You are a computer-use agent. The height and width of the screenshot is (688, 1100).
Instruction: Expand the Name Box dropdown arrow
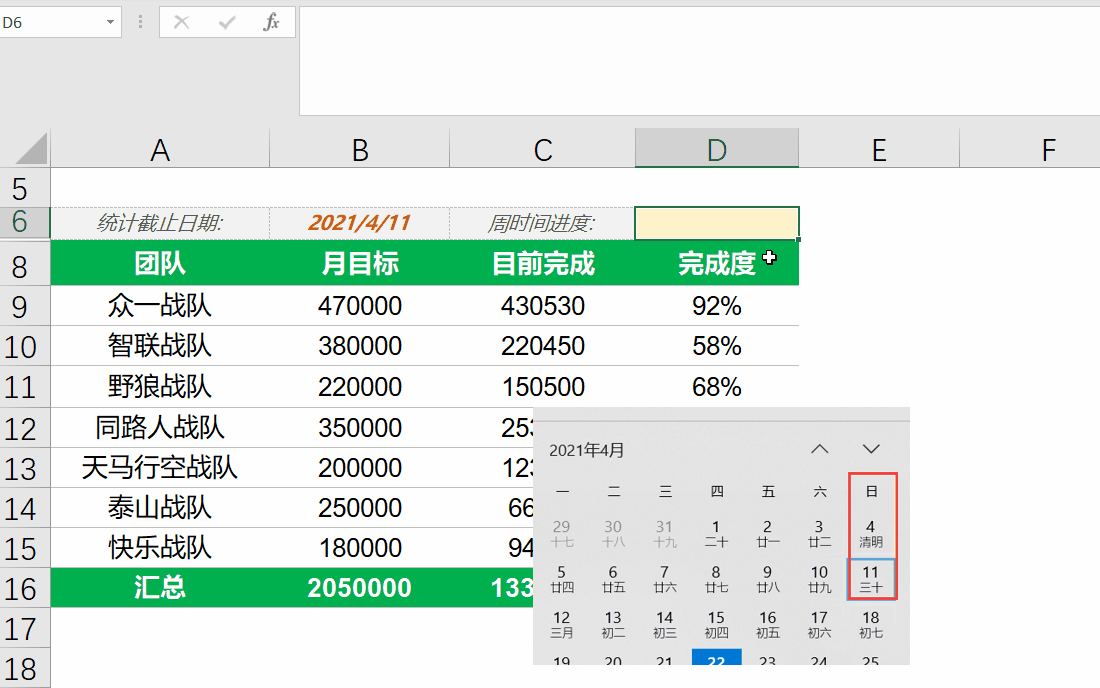pos(110,22)
